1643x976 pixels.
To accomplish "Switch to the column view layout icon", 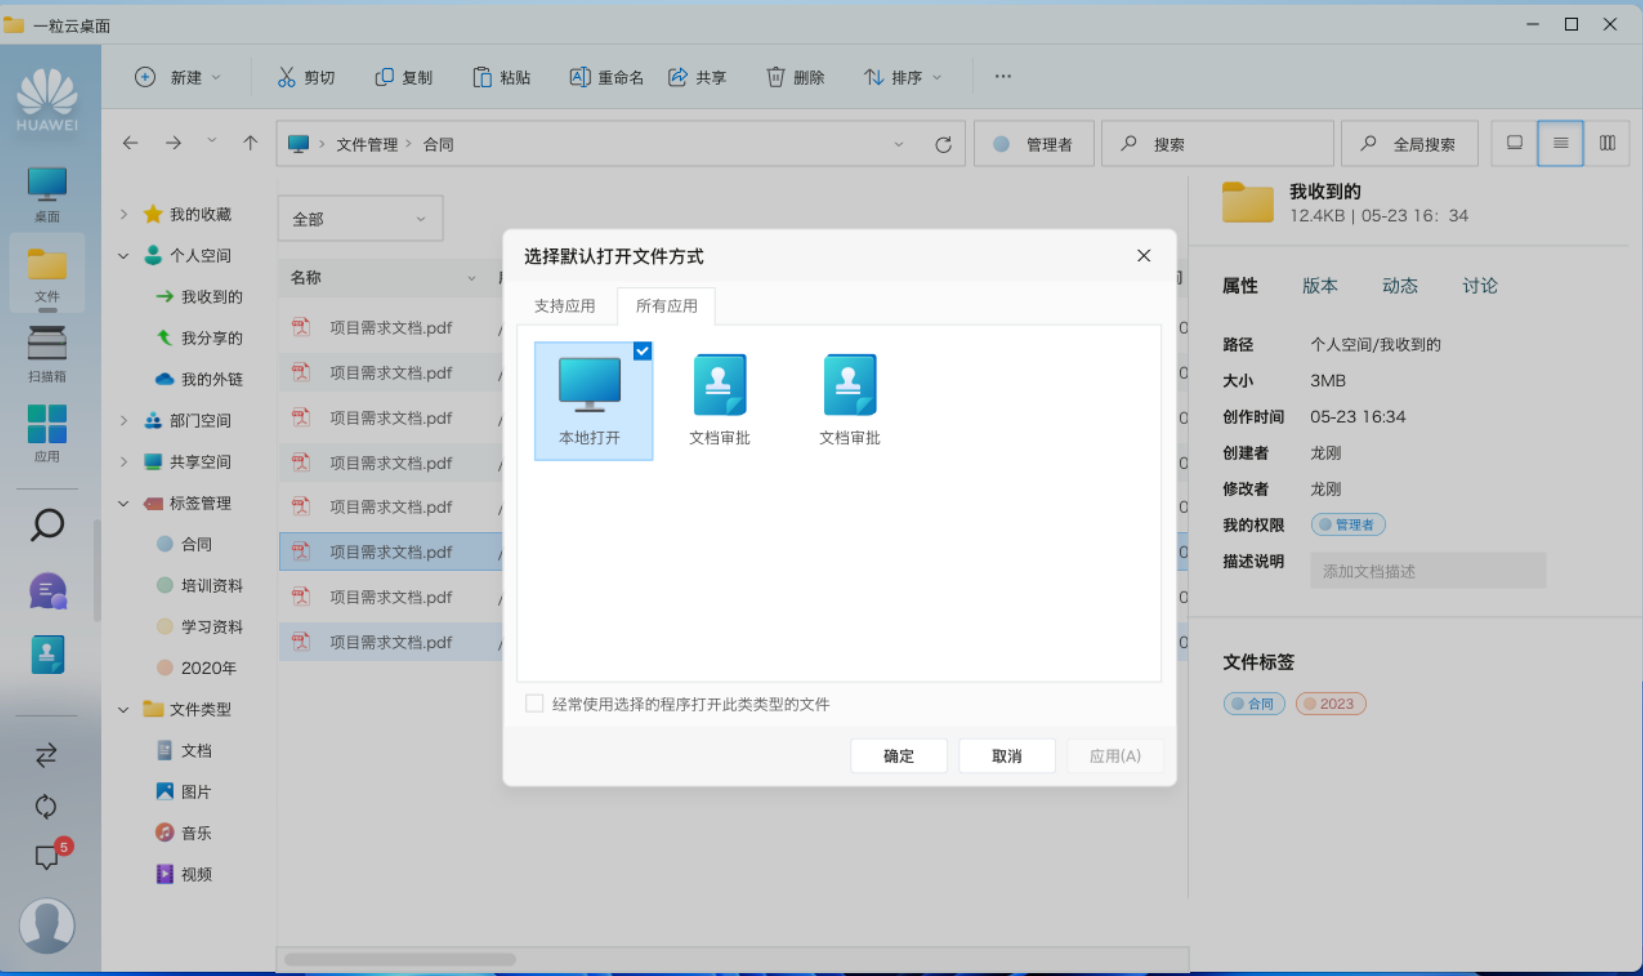I will click(1607, 143).
